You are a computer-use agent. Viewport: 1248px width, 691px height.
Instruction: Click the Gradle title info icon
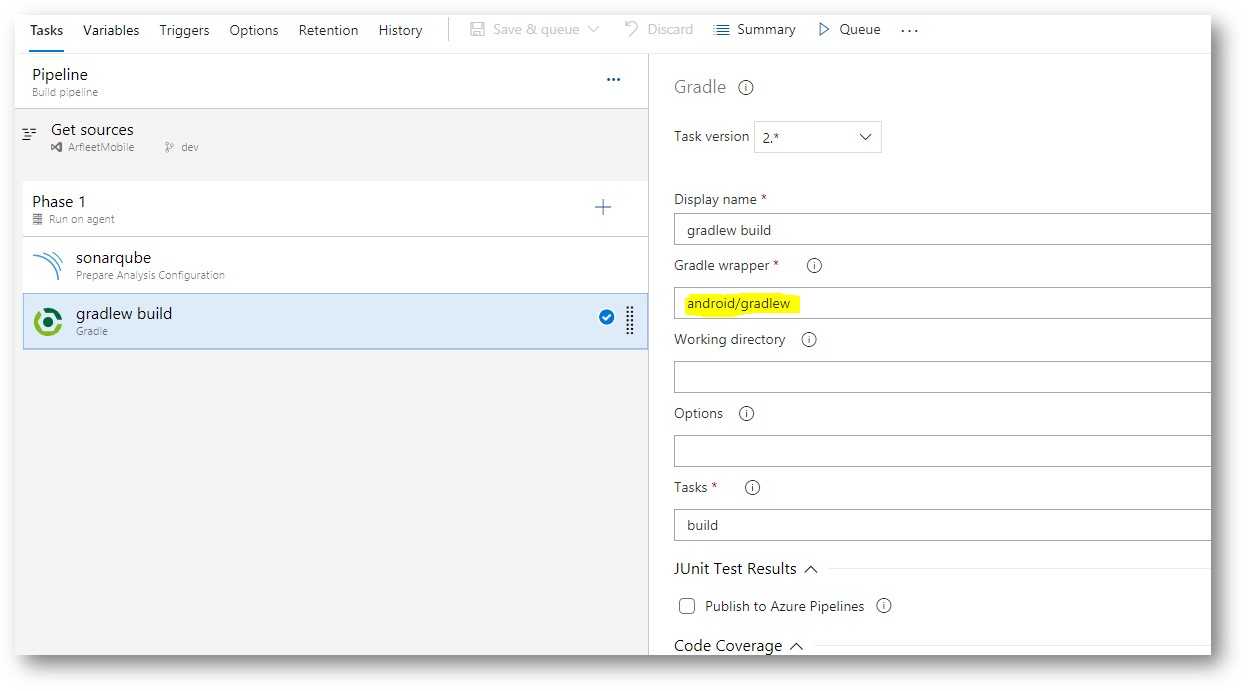[x=745, y=88]
